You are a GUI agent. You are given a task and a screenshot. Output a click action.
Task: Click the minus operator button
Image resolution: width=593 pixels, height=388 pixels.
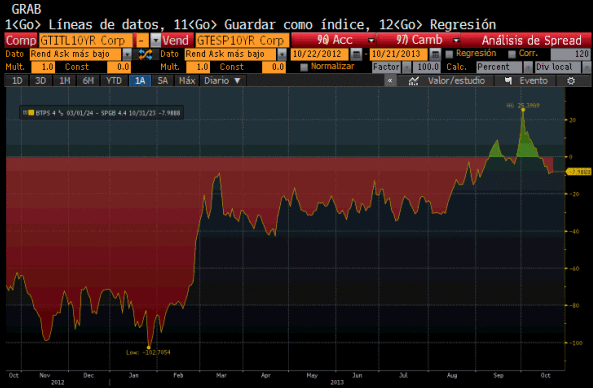click(142, 40)
